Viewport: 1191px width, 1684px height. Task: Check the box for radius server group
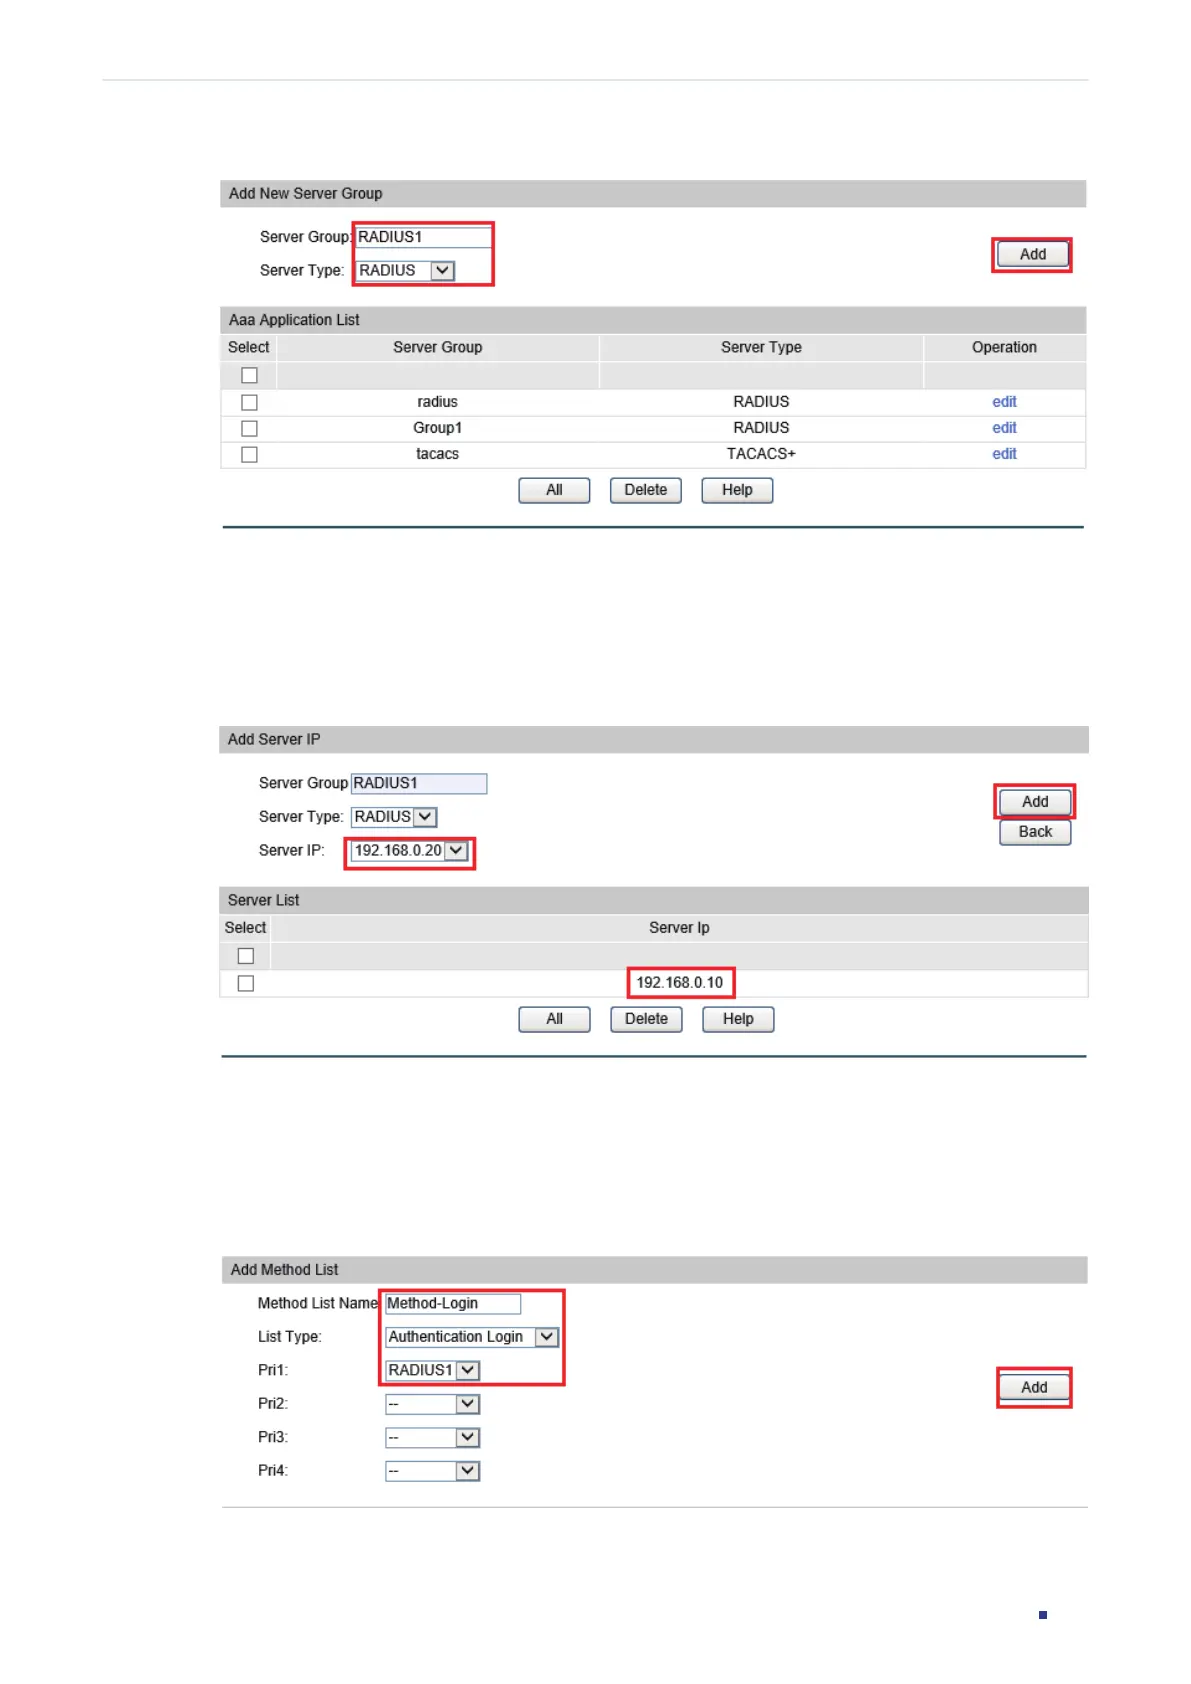249,402
